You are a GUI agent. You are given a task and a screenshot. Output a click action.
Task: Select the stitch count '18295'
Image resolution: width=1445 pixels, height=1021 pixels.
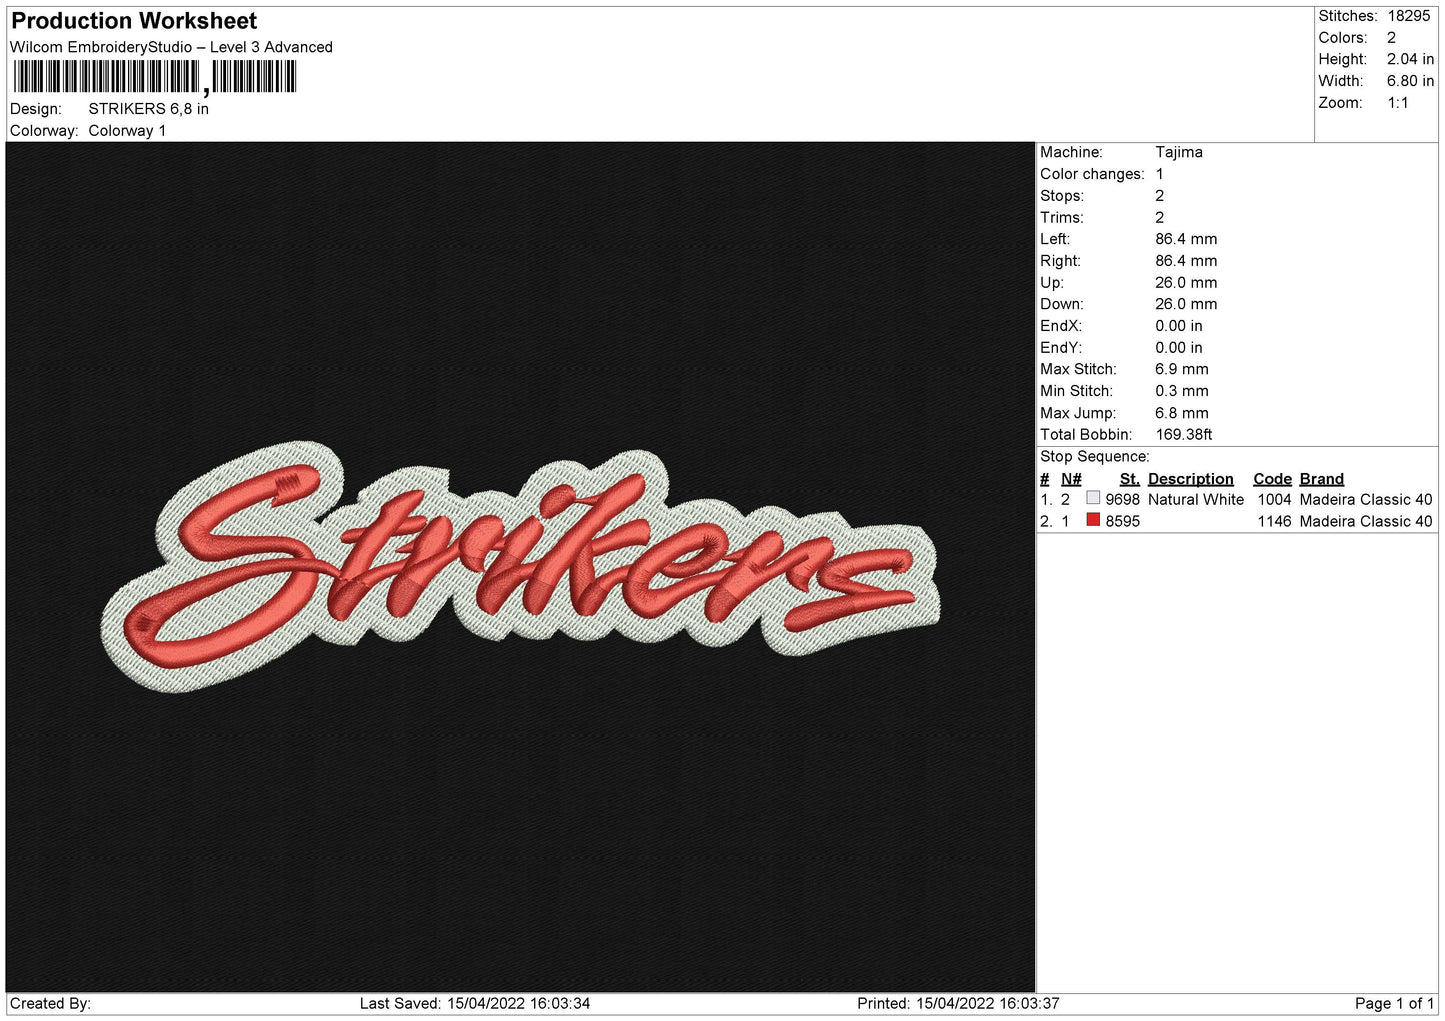[1409, 16]
